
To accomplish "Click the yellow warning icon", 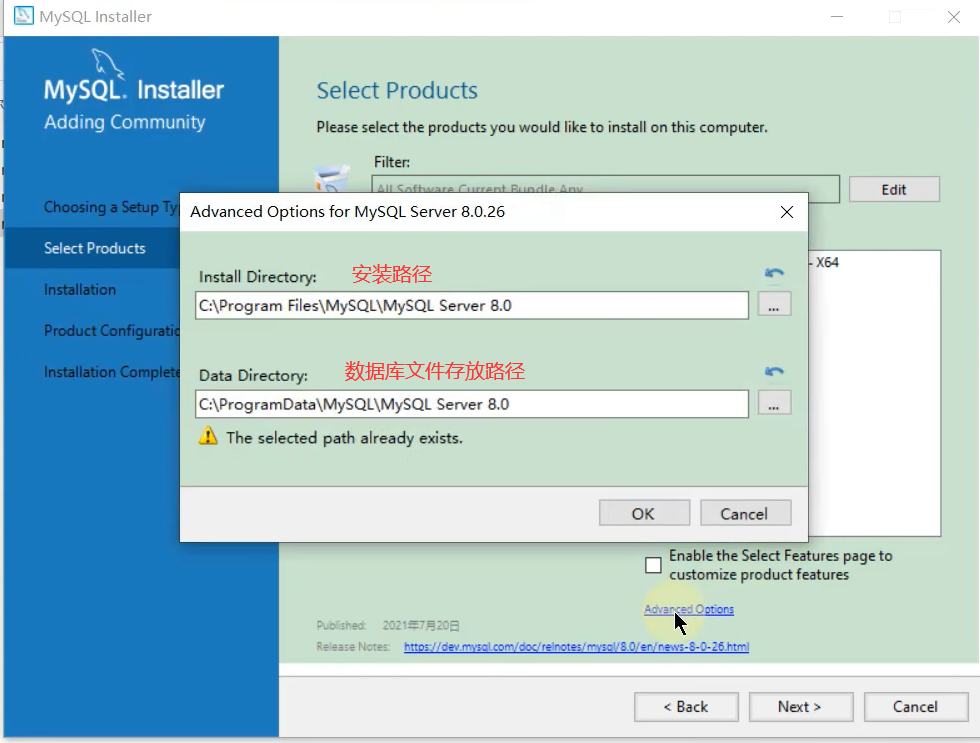I will point(208,437).
